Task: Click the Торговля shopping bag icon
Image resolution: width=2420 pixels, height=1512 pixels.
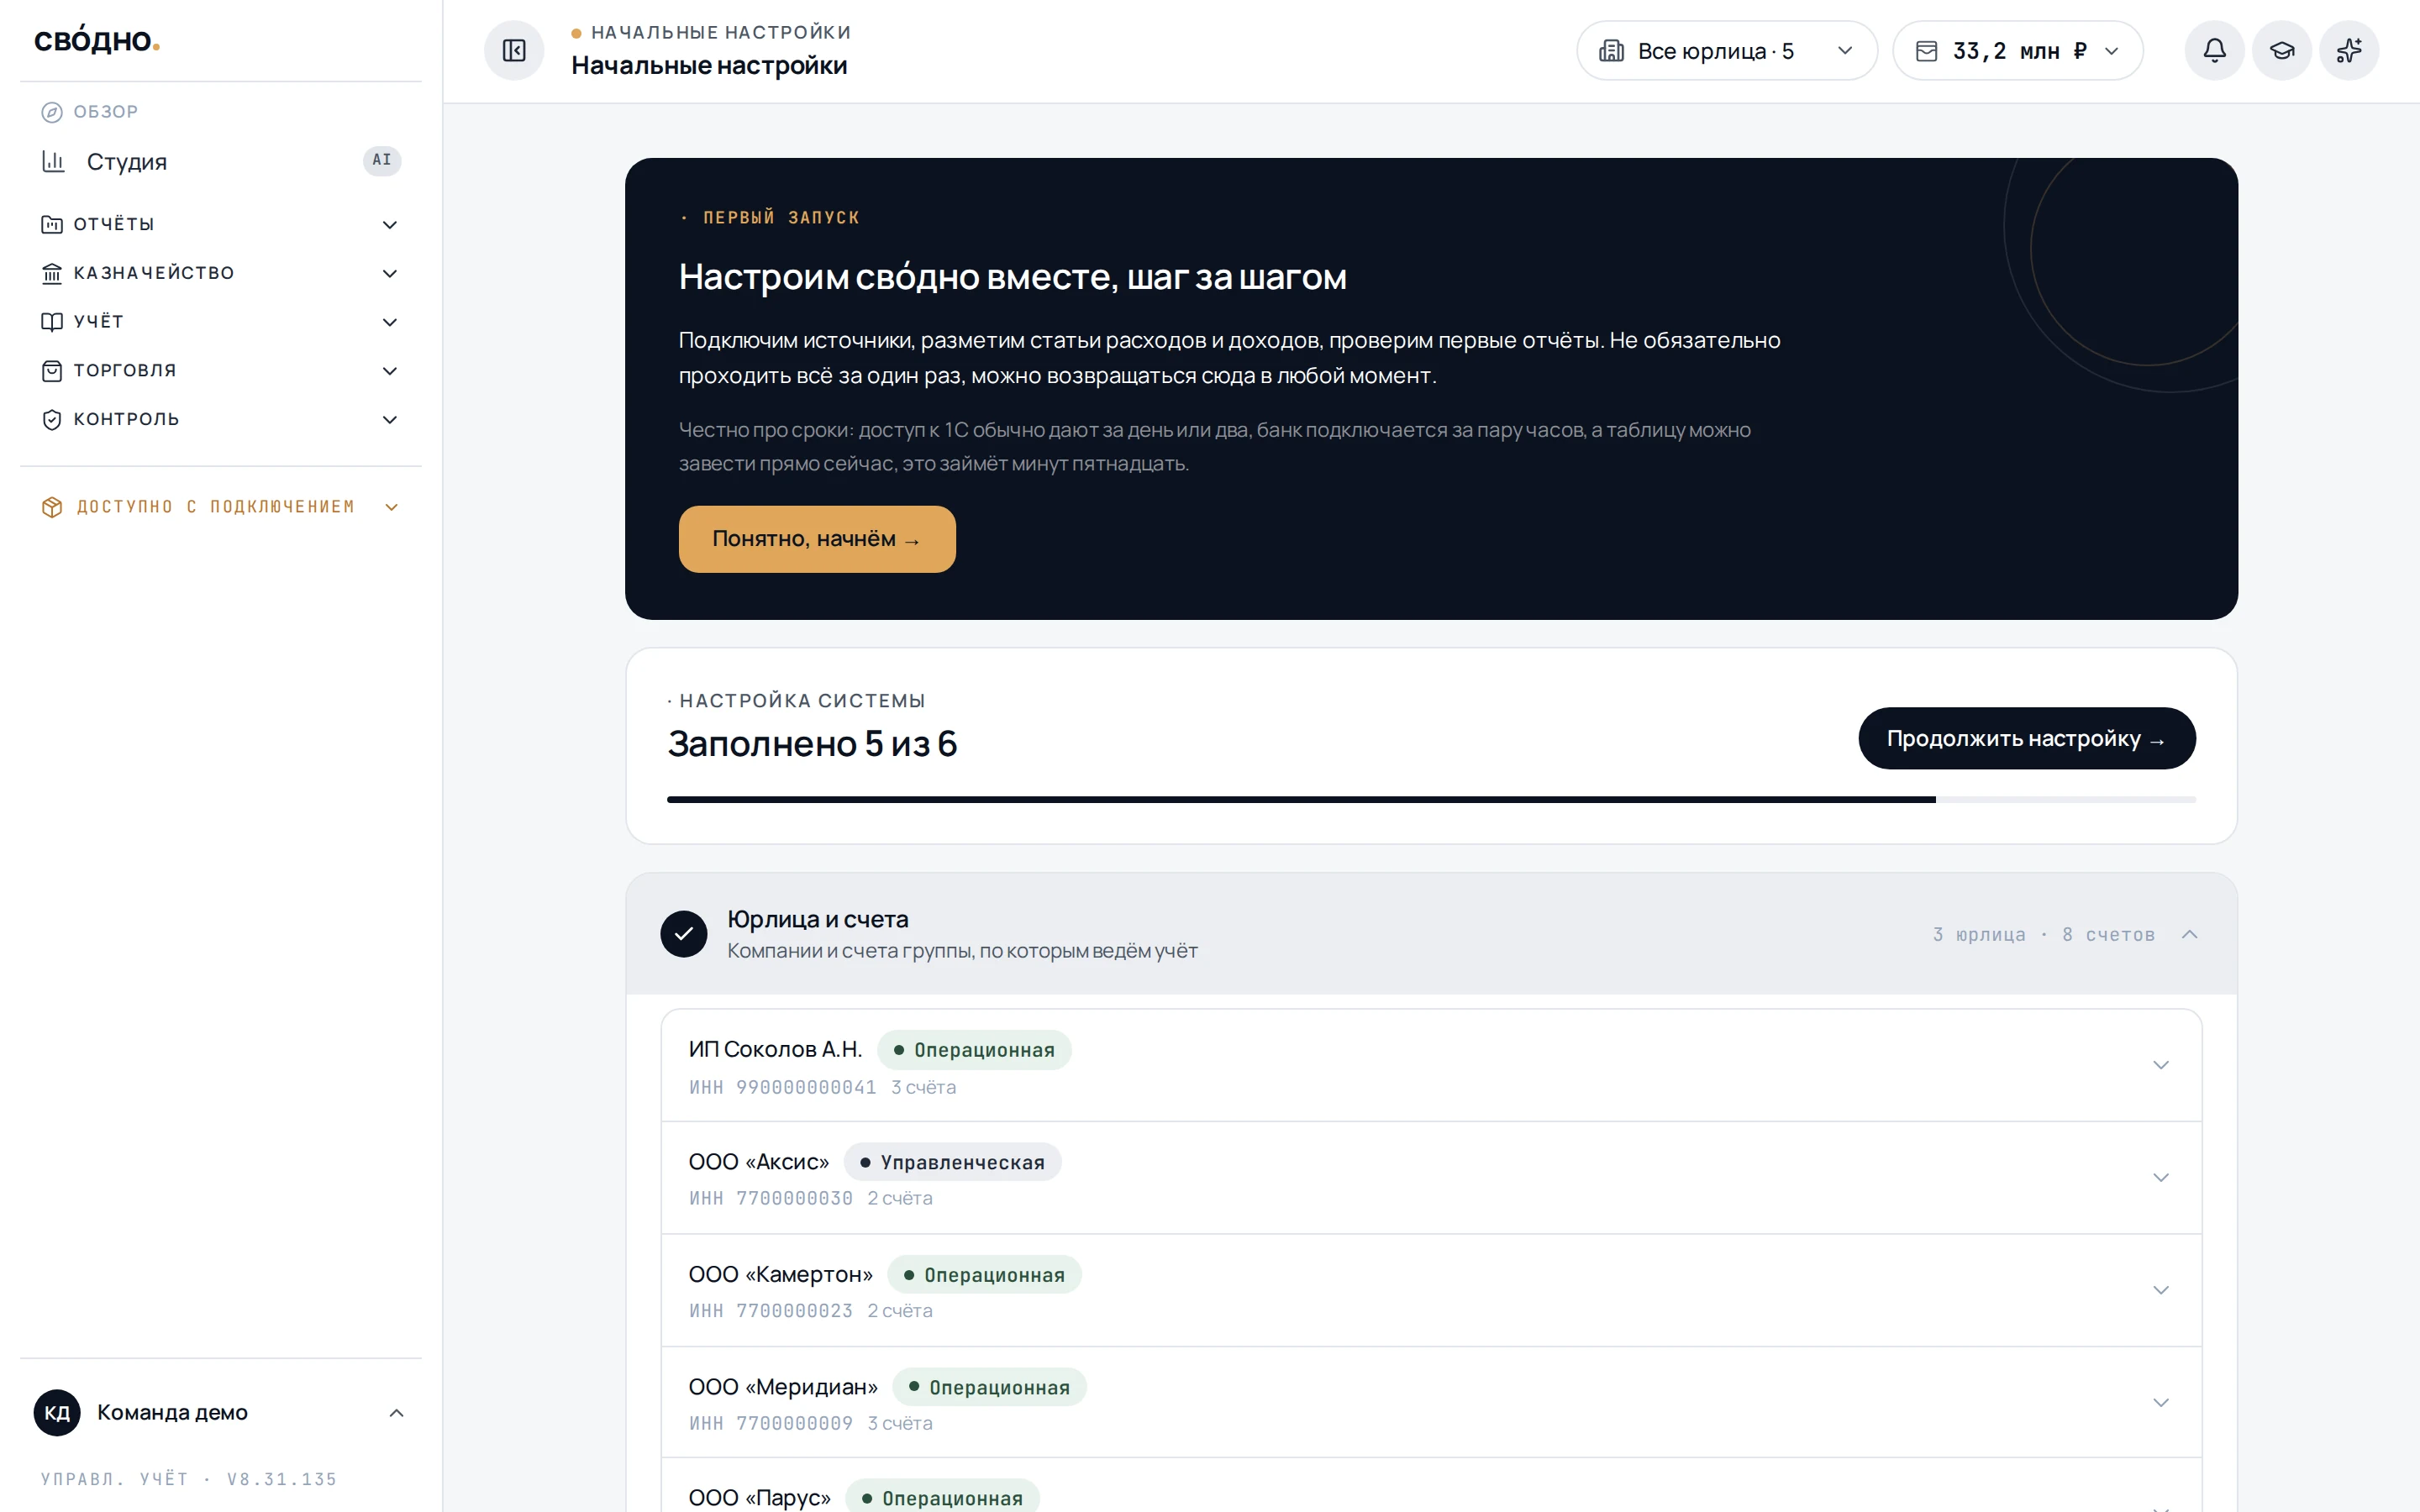Action: coord(52,371)
